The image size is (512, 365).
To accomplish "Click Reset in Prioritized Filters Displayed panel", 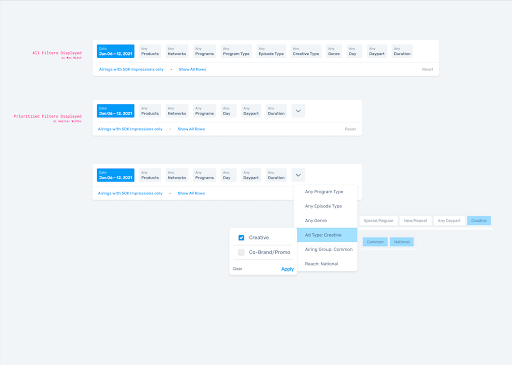I will point(350,129).
